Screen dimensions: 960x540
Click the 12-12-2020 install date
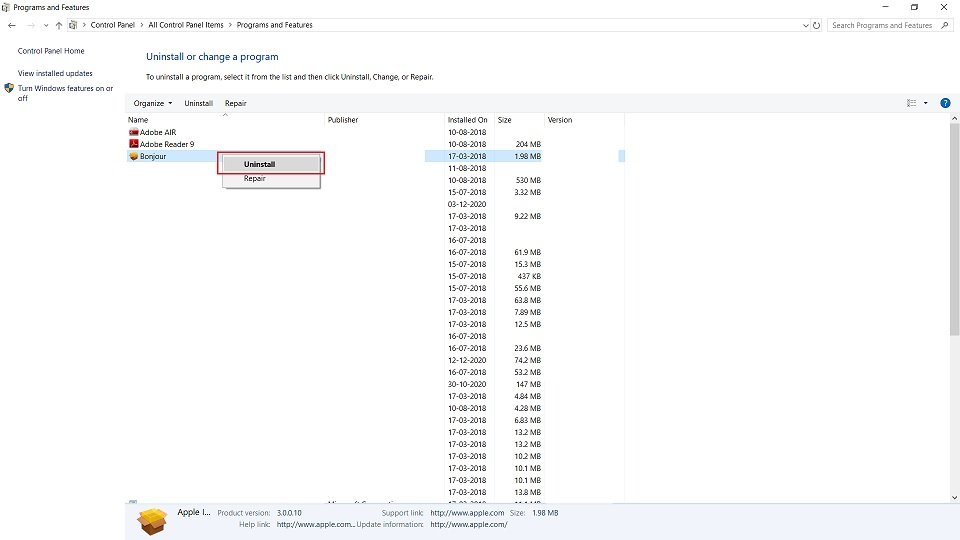(467, 361)
